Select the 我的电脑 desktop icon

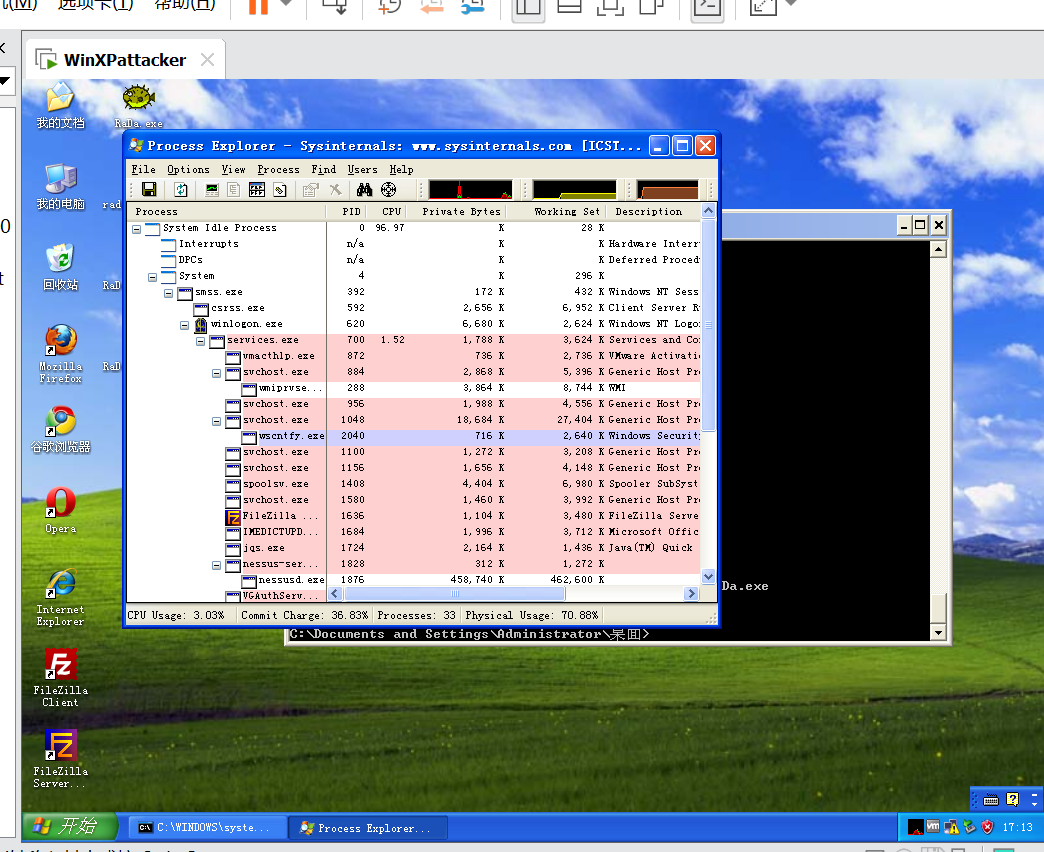[x=60, y=187]
